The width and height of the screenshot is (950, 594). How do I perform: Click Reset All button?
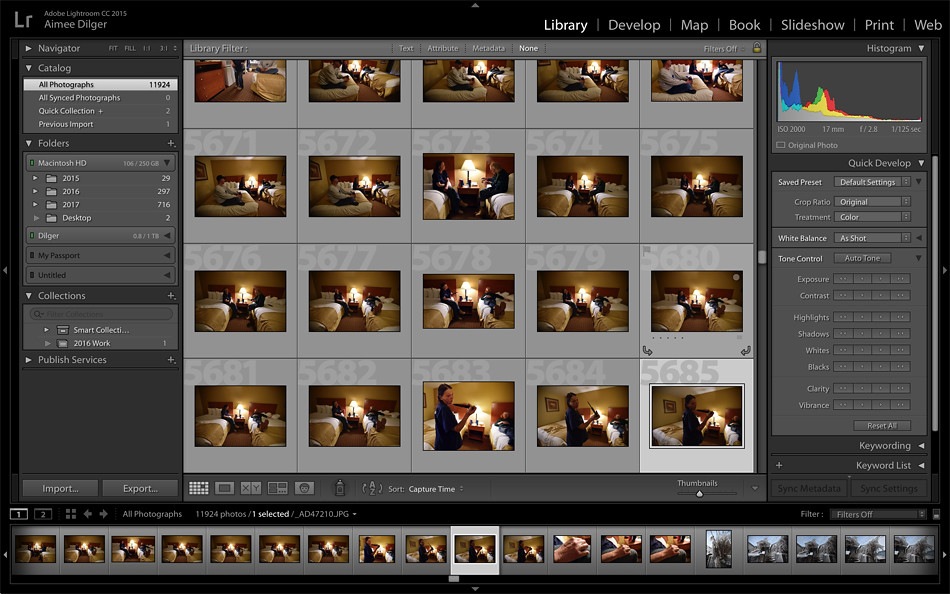882,425
